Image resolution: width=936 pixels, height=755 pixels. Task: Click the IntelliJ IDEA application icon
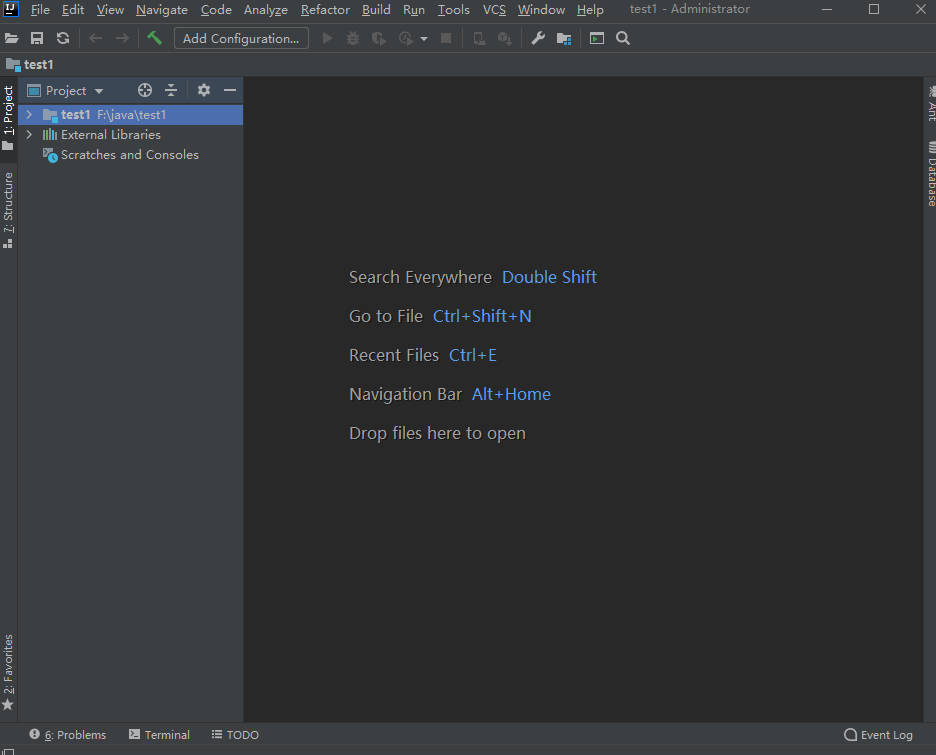click(11, 9)
